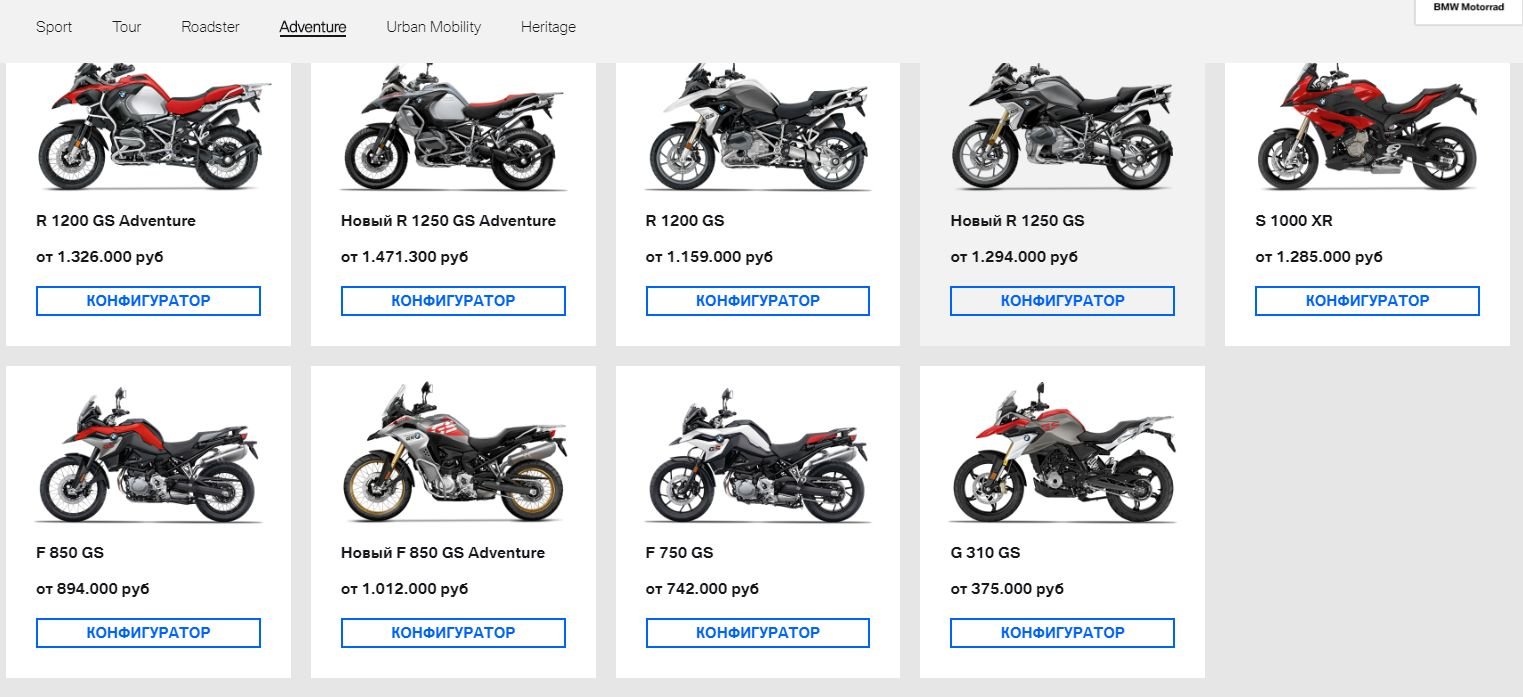Open Конфигуратор for R 1200 GS Adventure
Image resolution: width=1523 pixels, height=697 pixels.
[x=148, y=301]
